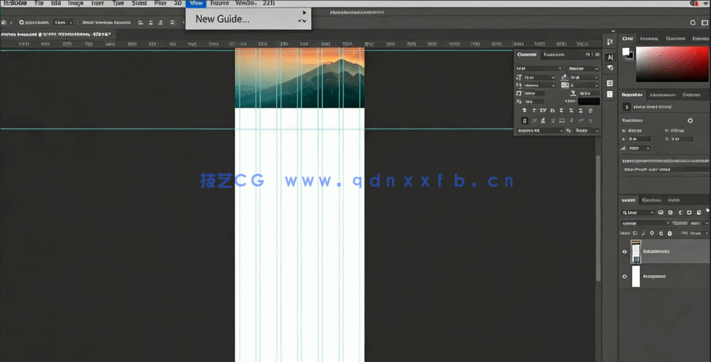This screenshot has height=362, width=711.
Task: Open the font size dropdown
Action: [540, 78]
